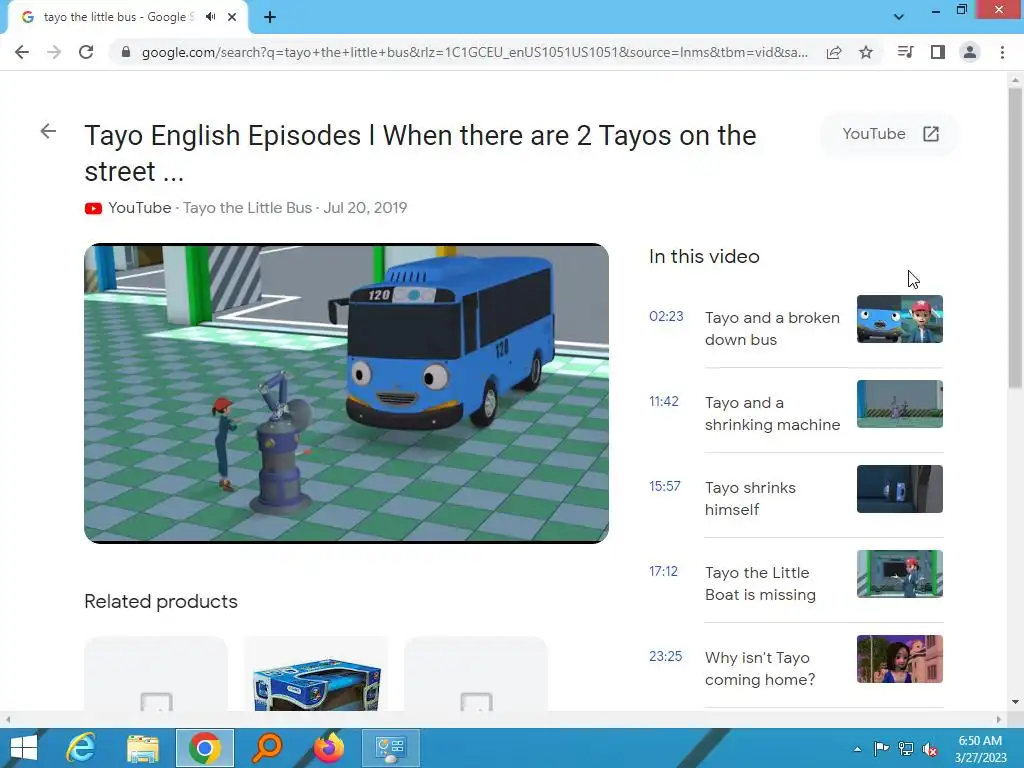
Task: Click the lock site info icon
Action: pyautogui.click(x=126, y=52)
